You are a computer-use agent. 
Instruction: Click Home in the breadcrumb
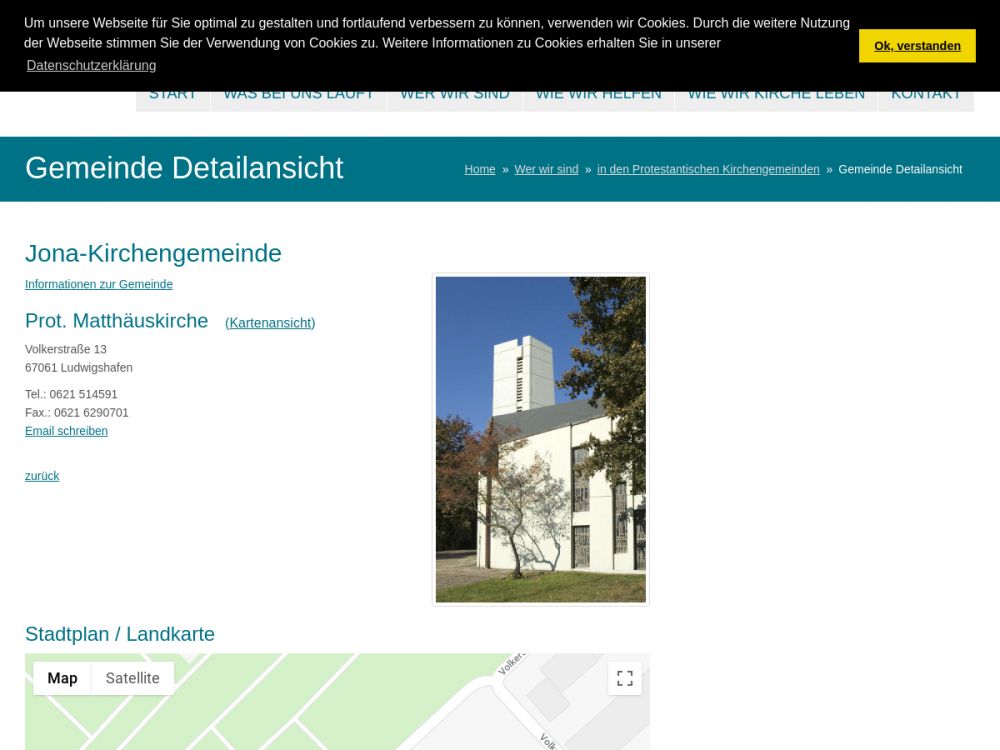pyautogui.click(x=479, y=170)
